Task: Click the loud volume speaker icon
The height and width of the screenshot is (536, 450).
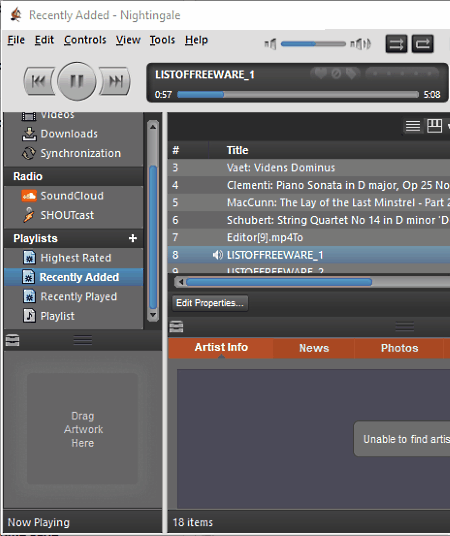Action: (360, 44)
